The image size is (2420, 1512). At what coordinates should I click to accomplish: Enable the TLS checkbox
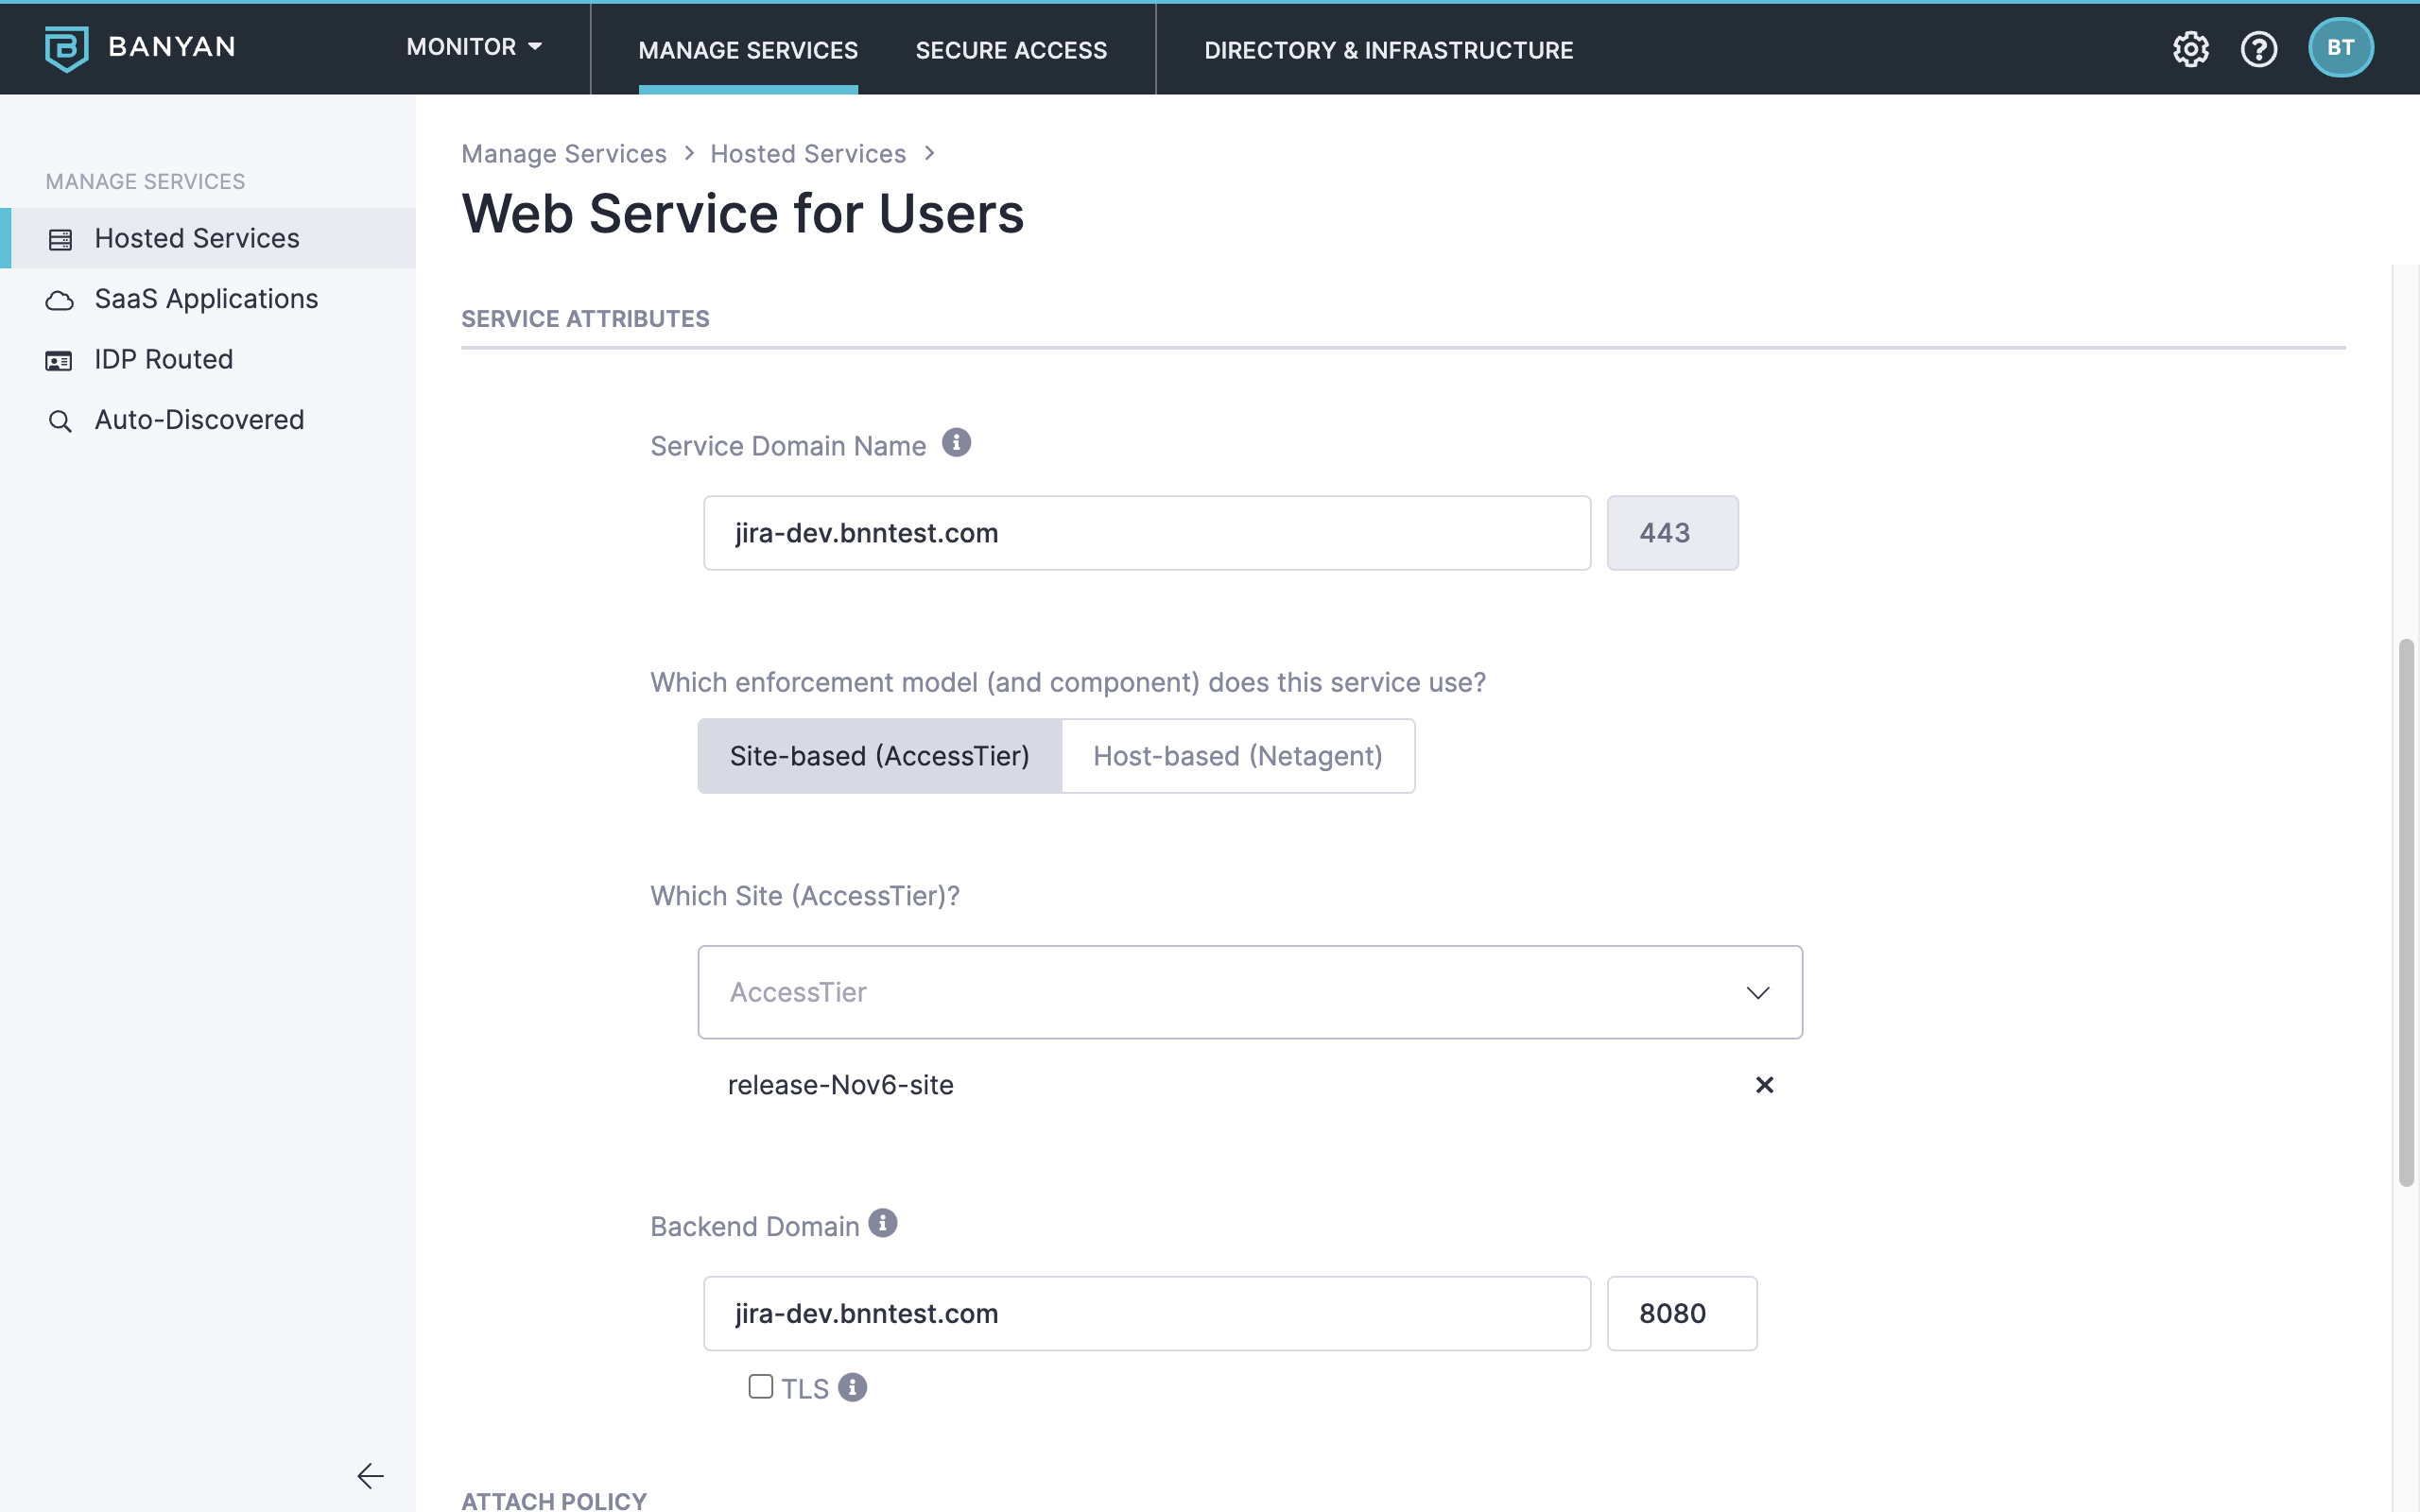(761, 1387)
